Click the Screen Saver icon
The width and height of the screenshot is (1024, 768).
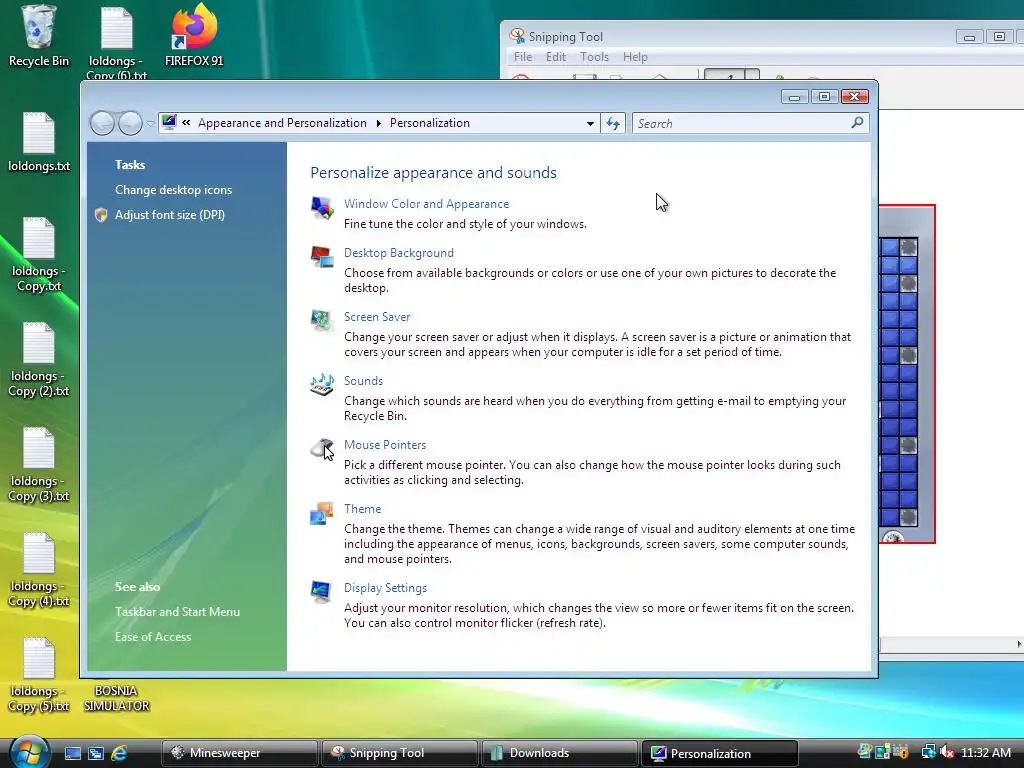pyautogui.click(x=322, y=321)
